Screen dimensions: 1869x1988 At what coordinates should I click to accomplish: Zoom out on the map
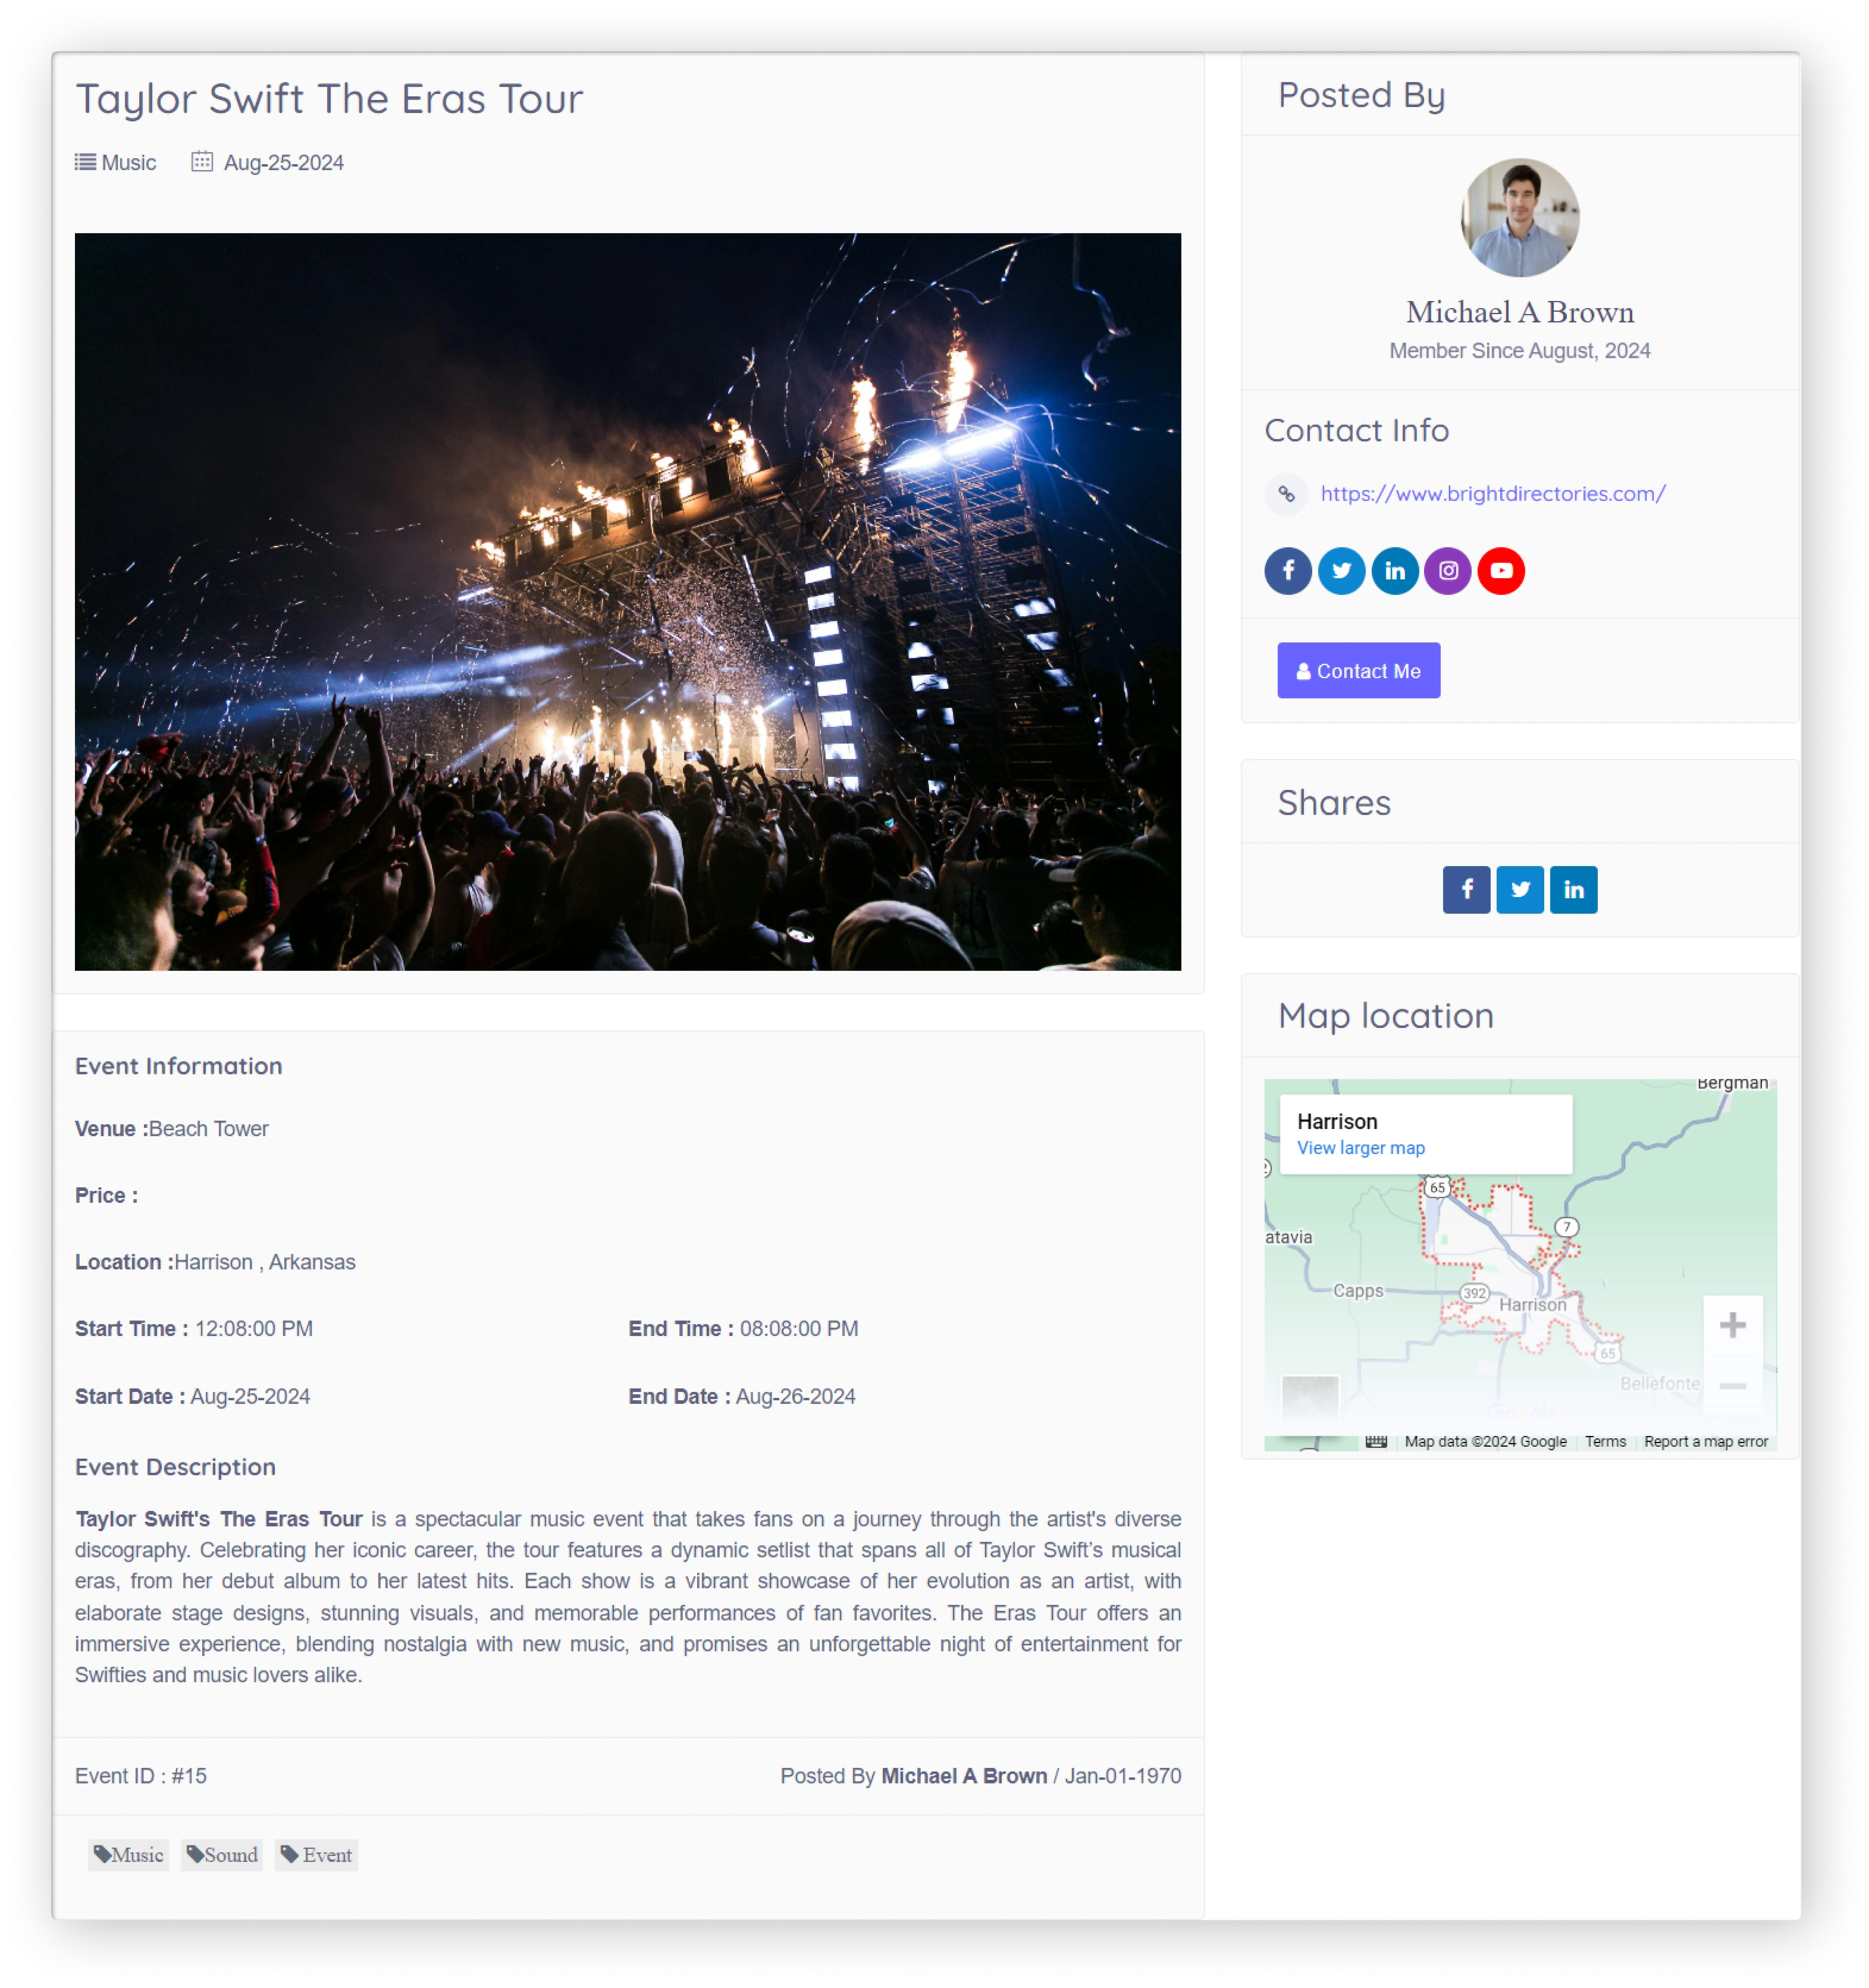point(1732,1385)
